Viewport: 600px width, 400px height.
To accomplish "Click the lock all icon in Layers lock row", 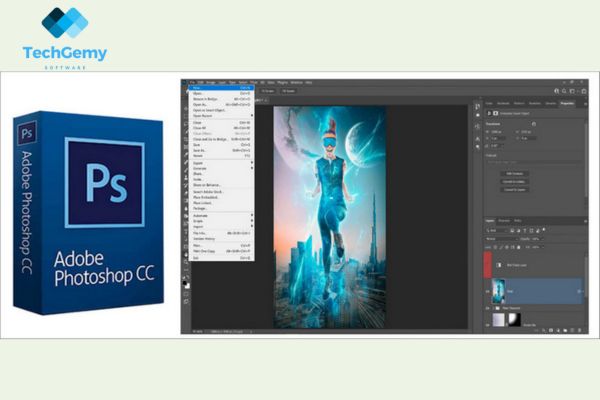I will click(518, 247).
